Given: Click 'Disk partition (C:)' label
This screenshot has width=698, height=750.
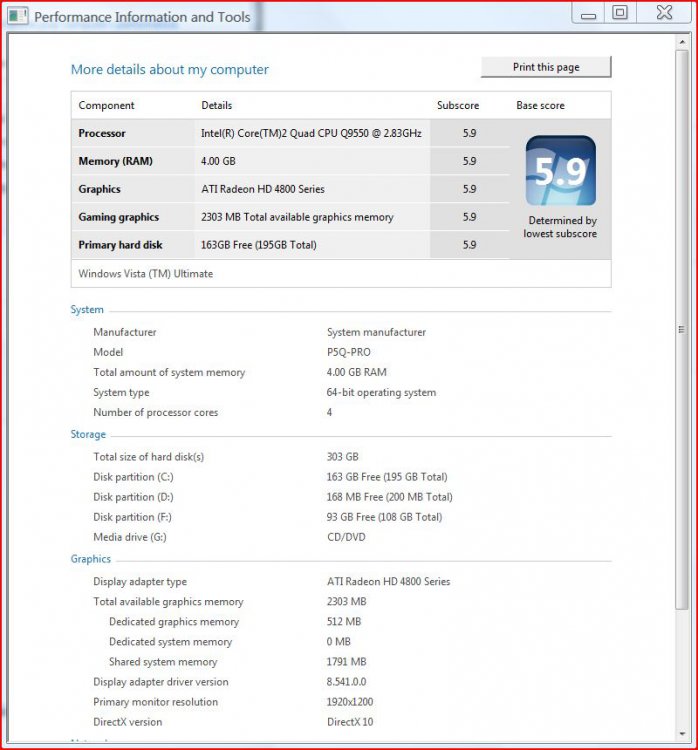Looking at the screenshot, I should [x=133, y=477].
